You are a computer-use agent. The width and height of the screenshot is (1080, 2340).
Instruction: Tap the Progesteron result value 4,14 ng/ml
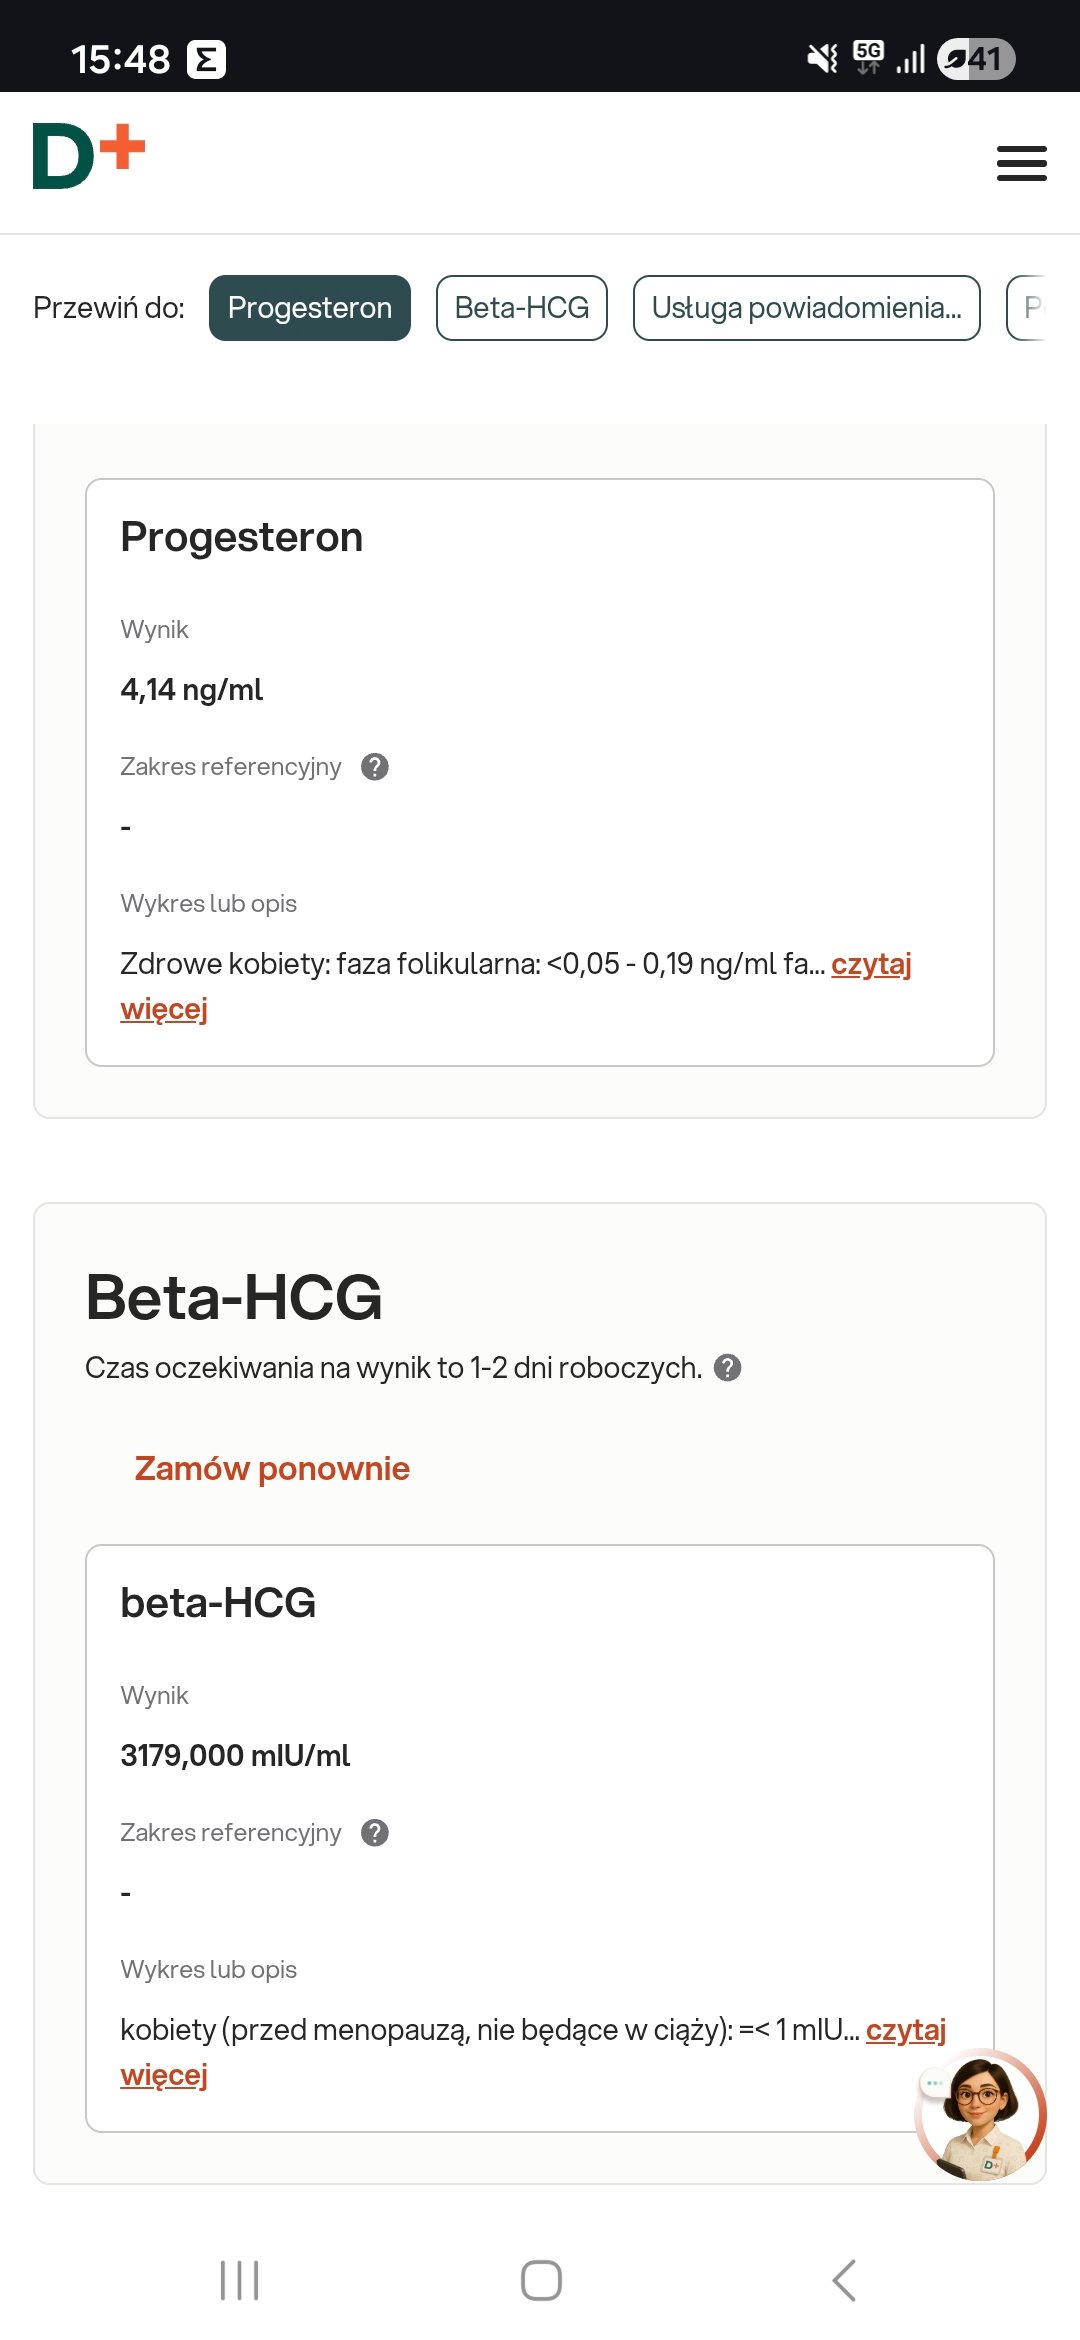pyautogui.click(x=192, y=690)
